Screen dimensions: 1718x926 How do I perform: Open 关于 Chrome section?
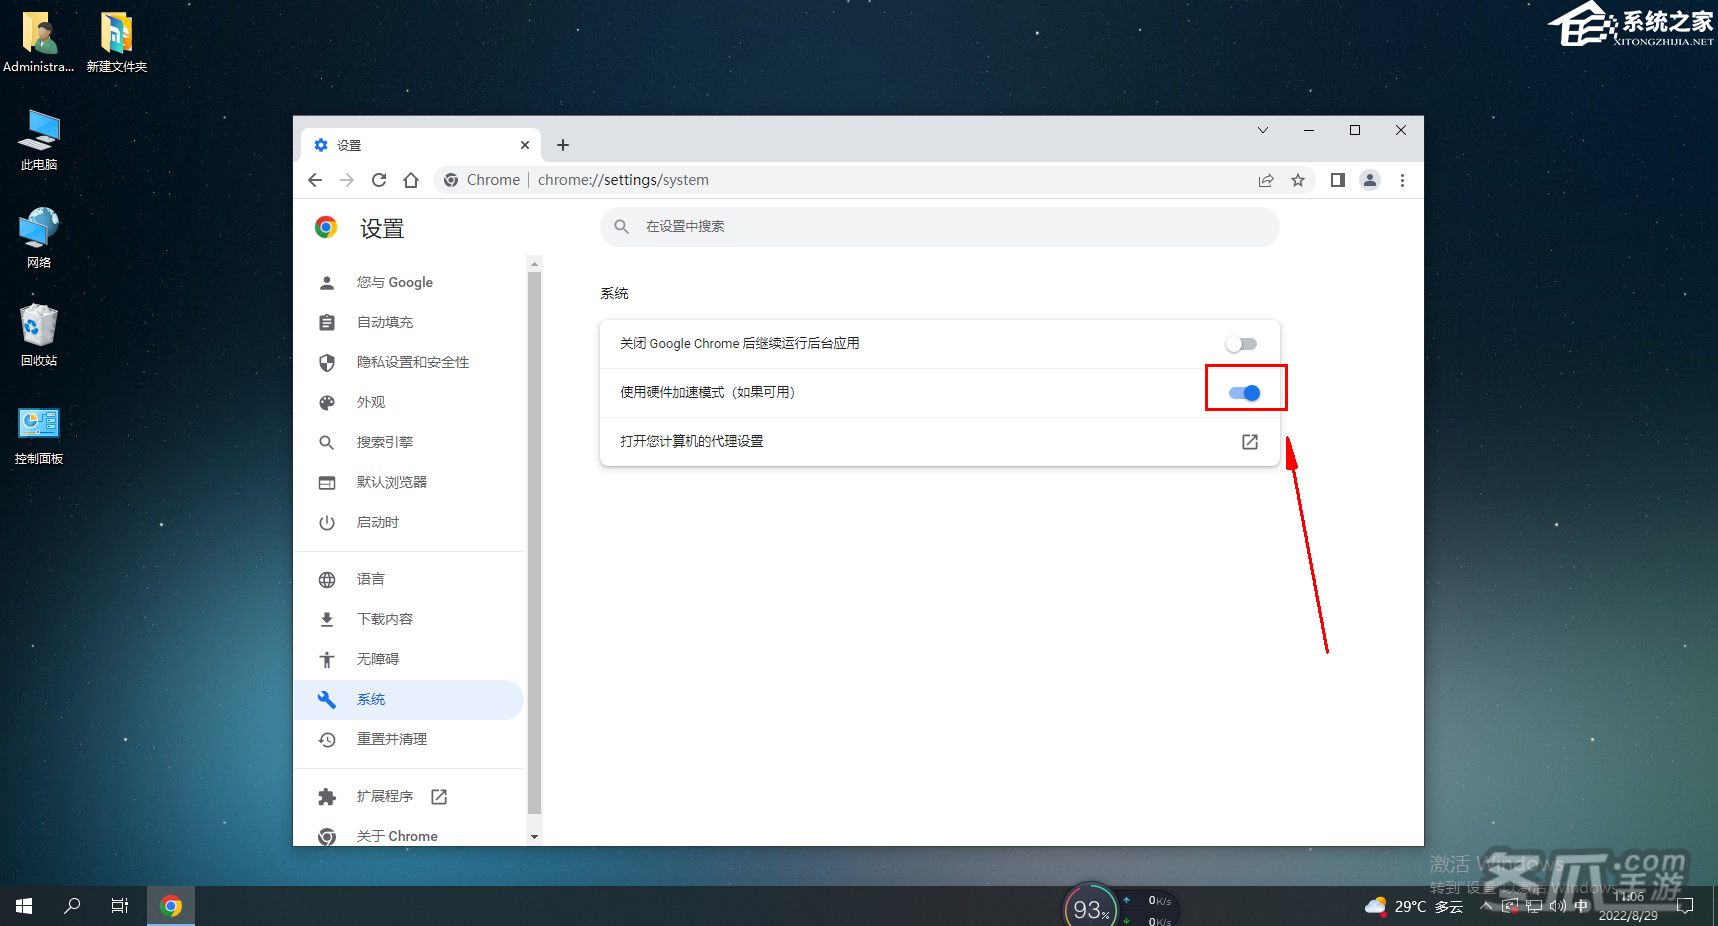point(409,836)
